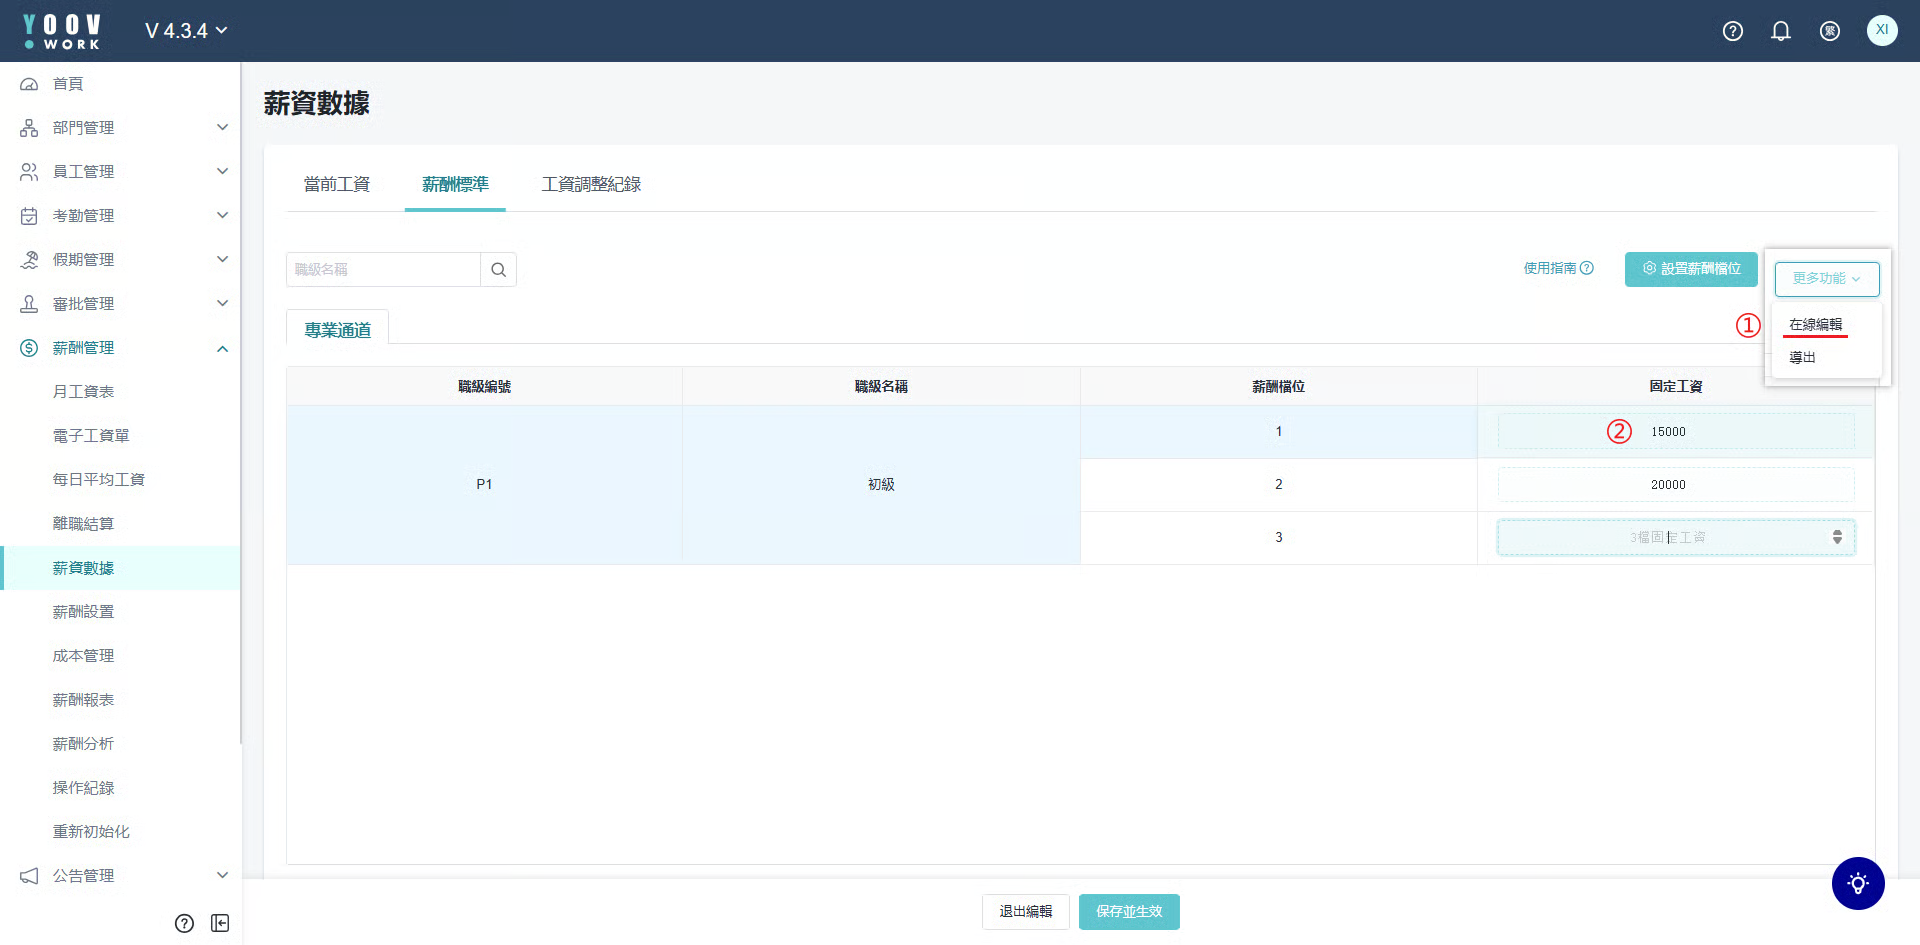1920x945 pixels.
Task: Click the 退出編輯 button
Action: pos(1025,912)
